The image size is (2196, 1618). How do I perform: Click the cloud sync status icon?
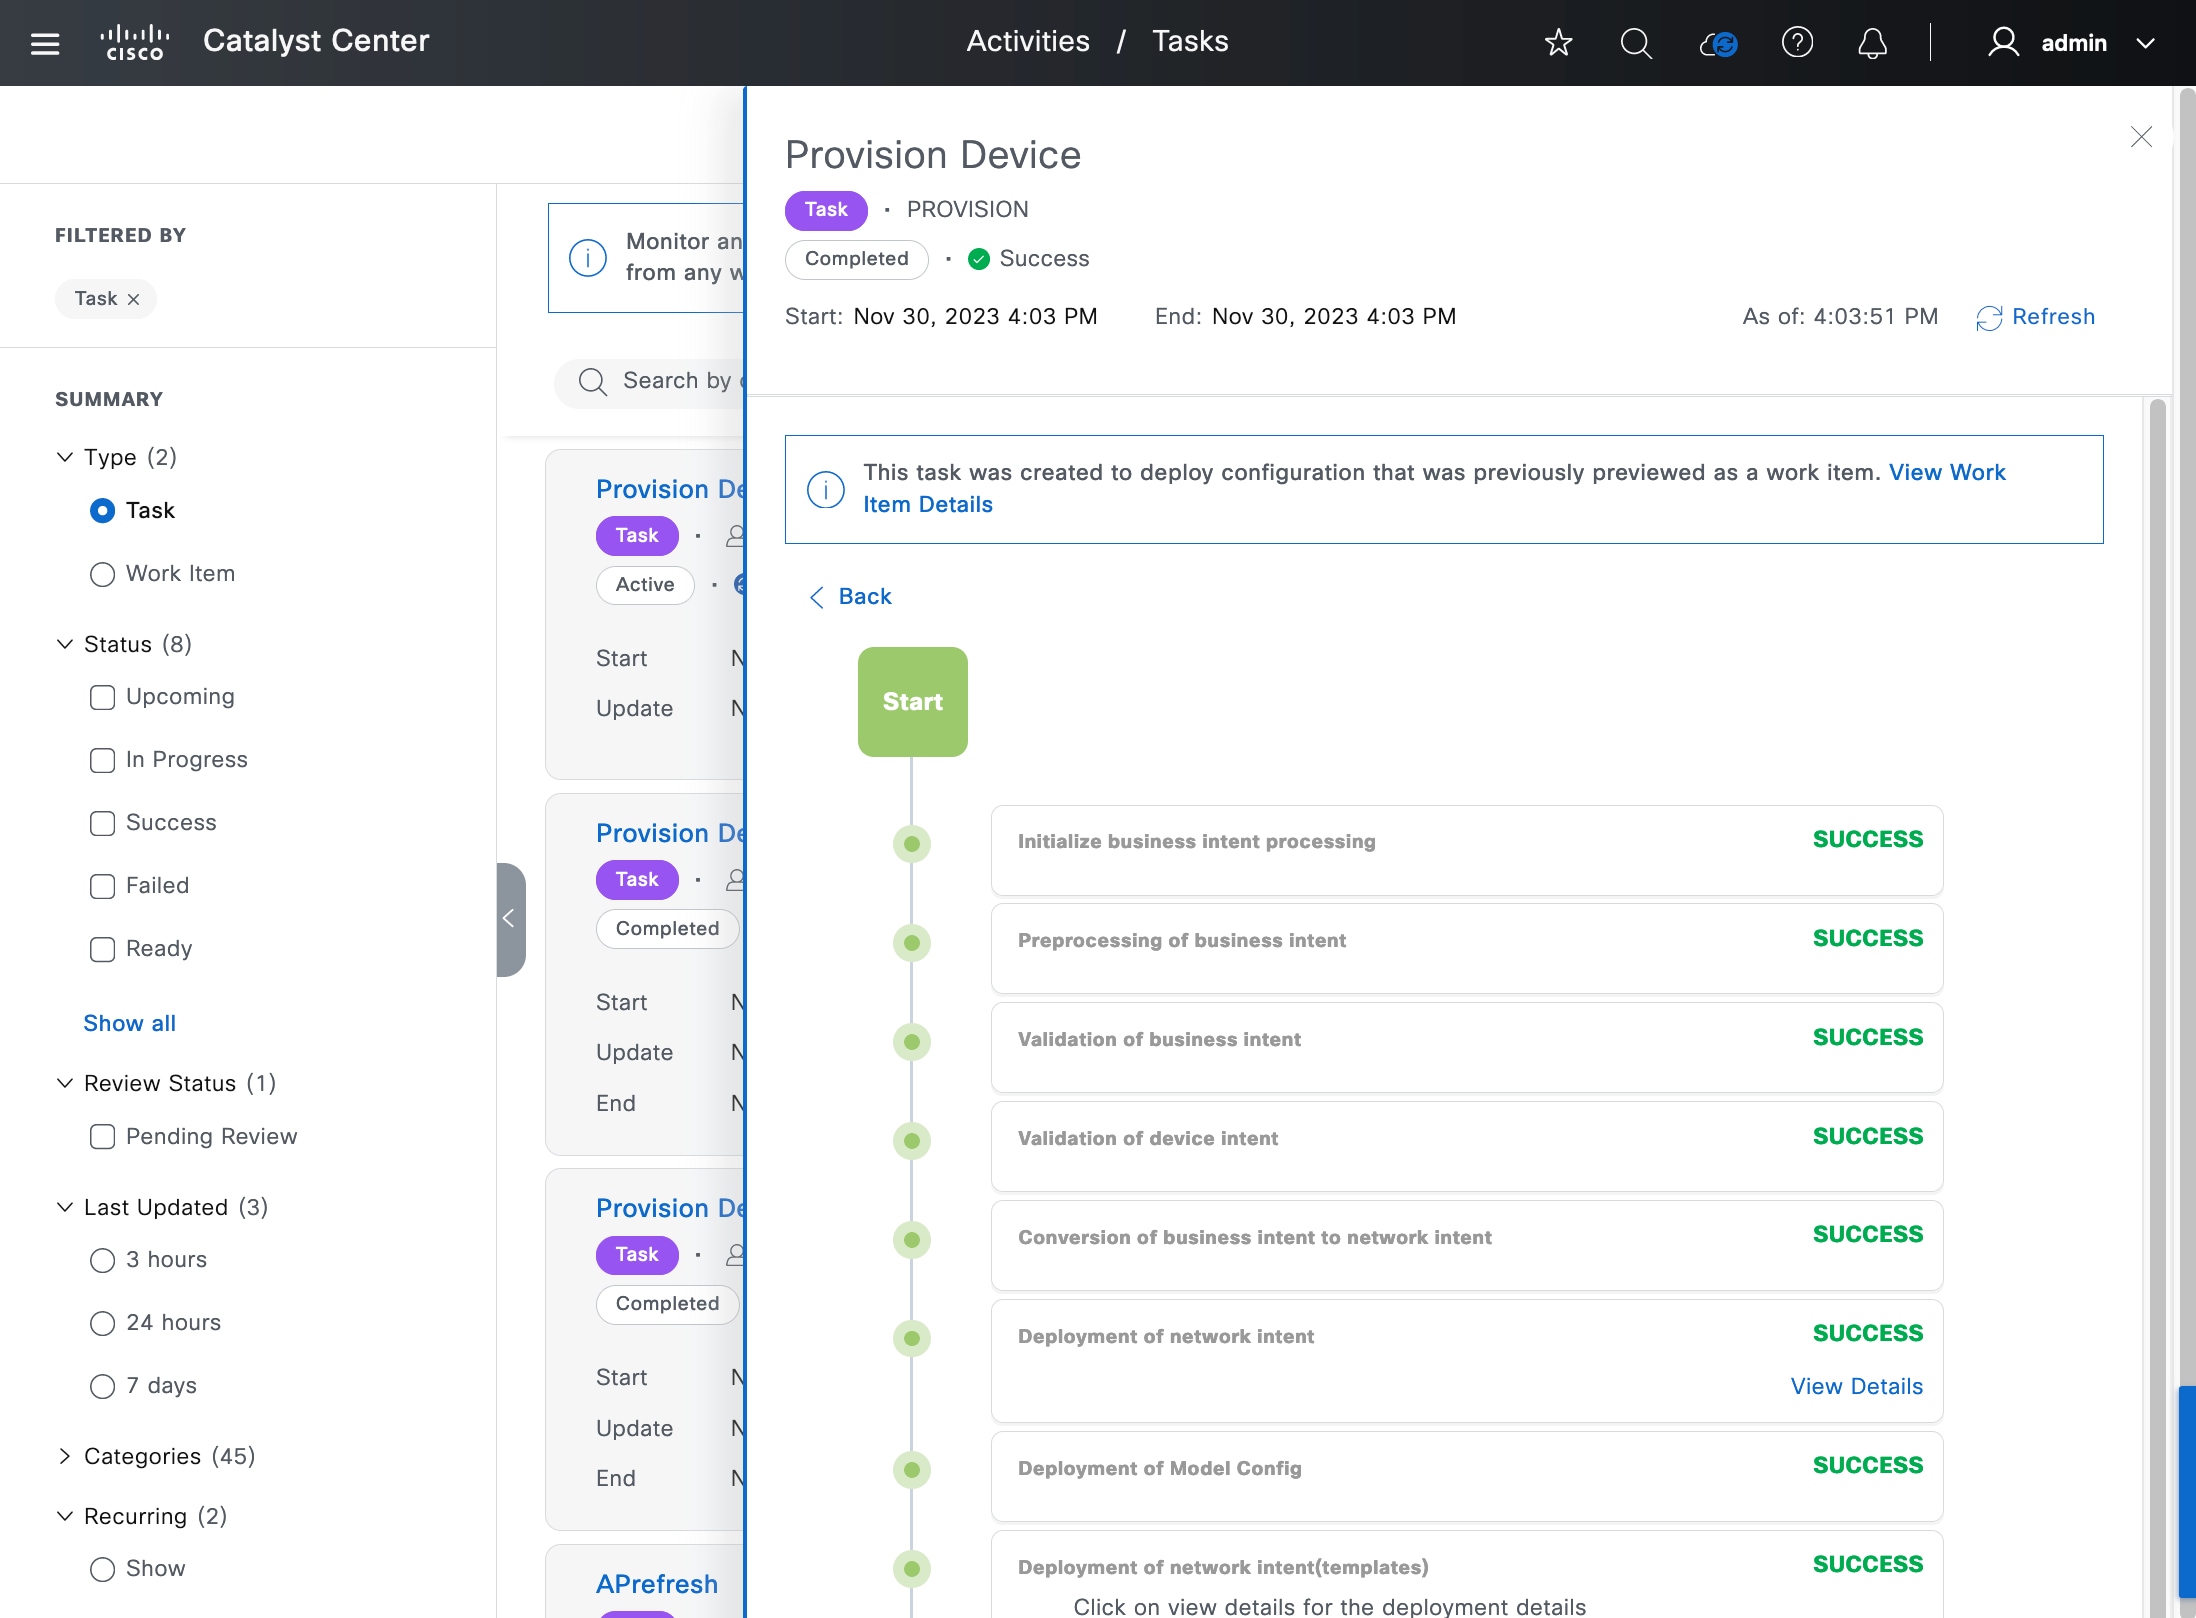pyautogui.click(x=1718, y=43)
